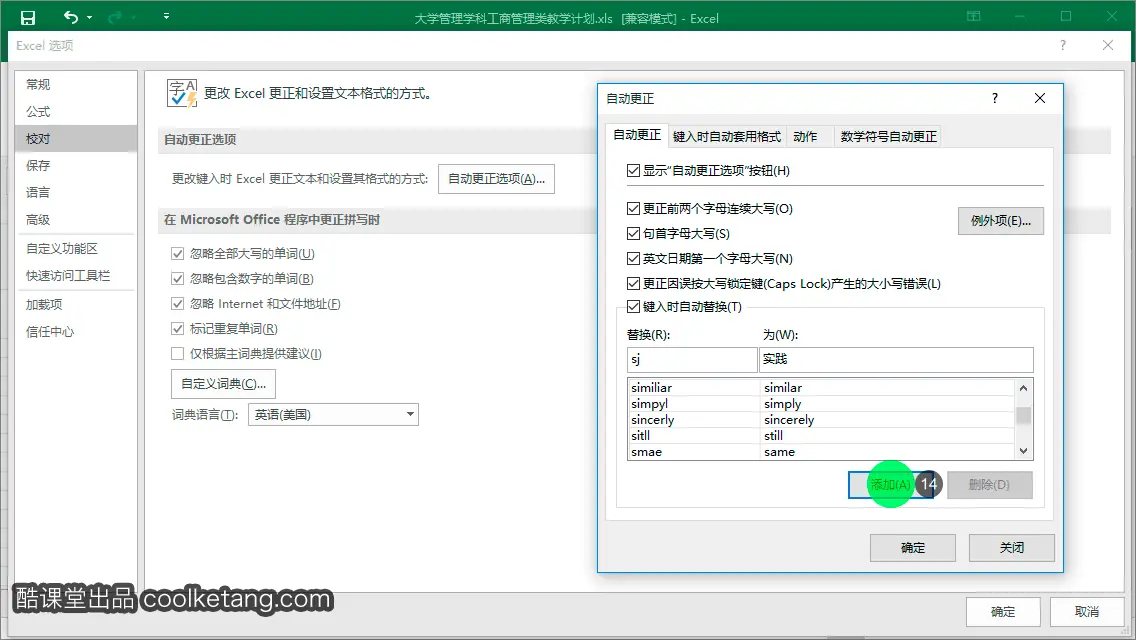Toggle 忽略包含数字的单词 checkbox
Image resolution: width=1136 pixels, height=640 pixels.
pos(178,278)
